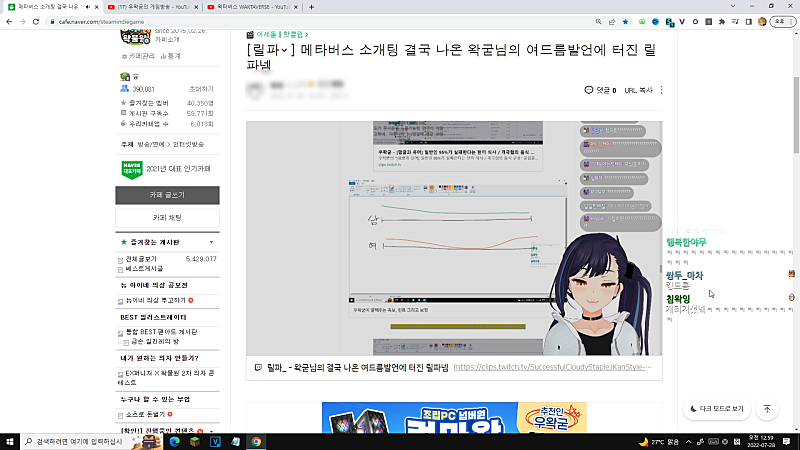Screen dimensions: 800x450
Task: Click the taskbar clock showing 2022-07-28
Action: coord(760,441)
